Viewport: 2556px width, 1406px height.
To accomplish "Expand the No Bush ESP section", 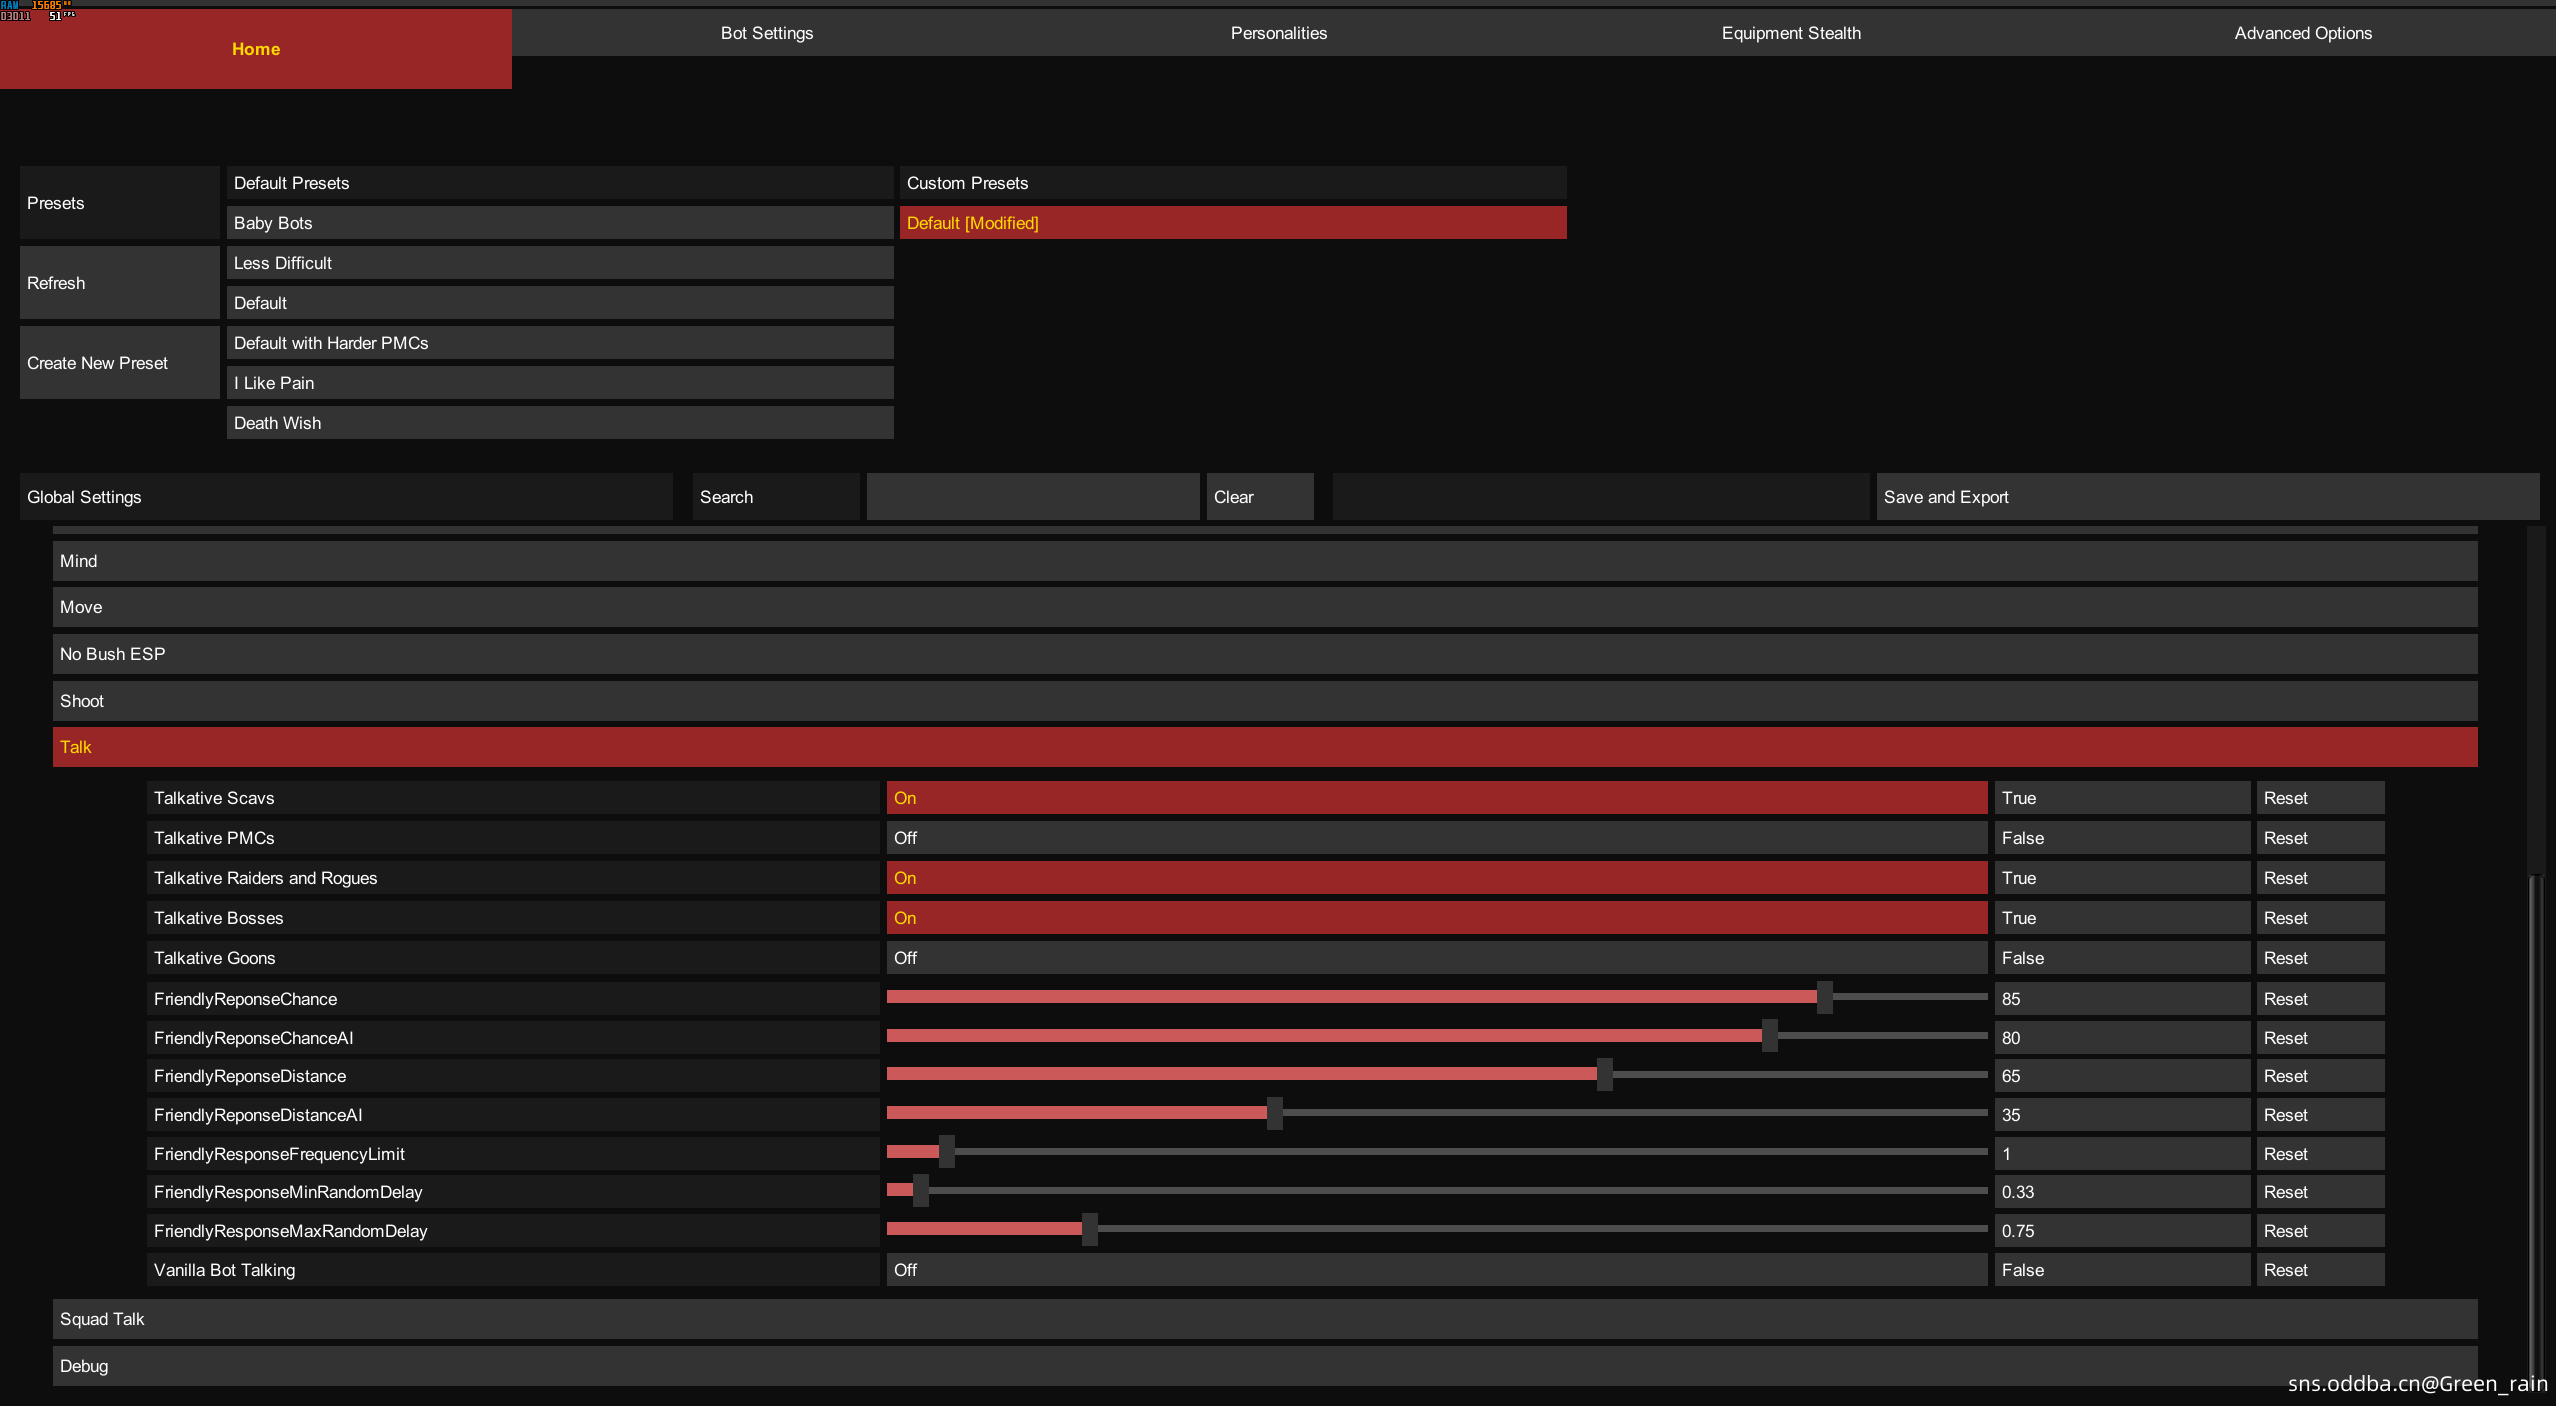I will [x=1264, y=654].
